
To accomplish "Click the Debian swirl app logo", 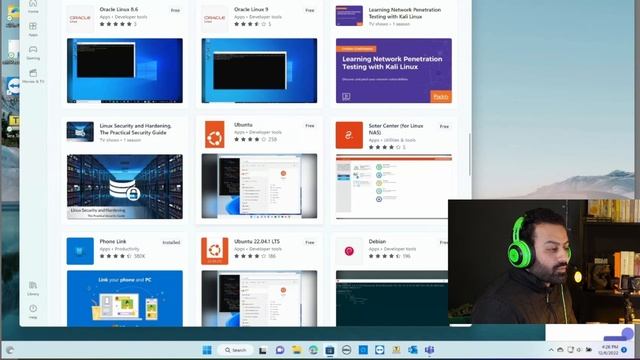I will click(x=349, y=251).
